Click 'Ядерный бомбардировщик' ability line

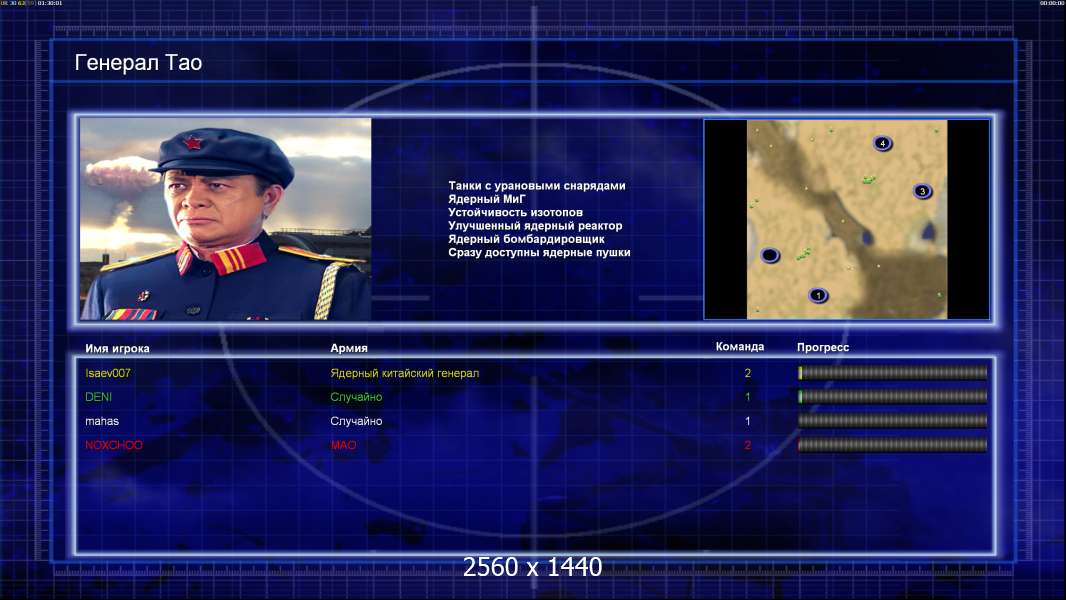526,239
